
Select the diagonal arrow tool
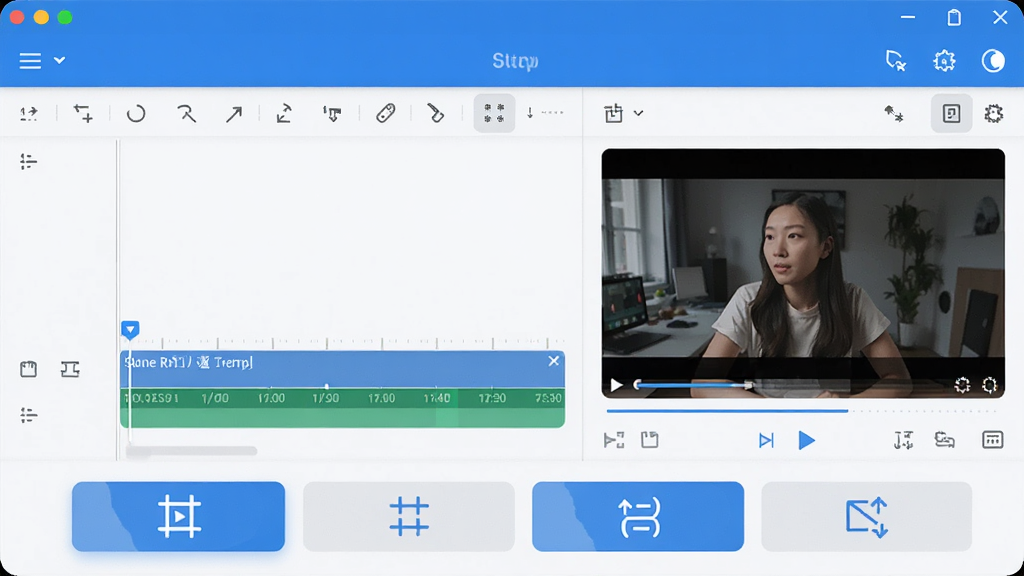[x=234, y=114]
